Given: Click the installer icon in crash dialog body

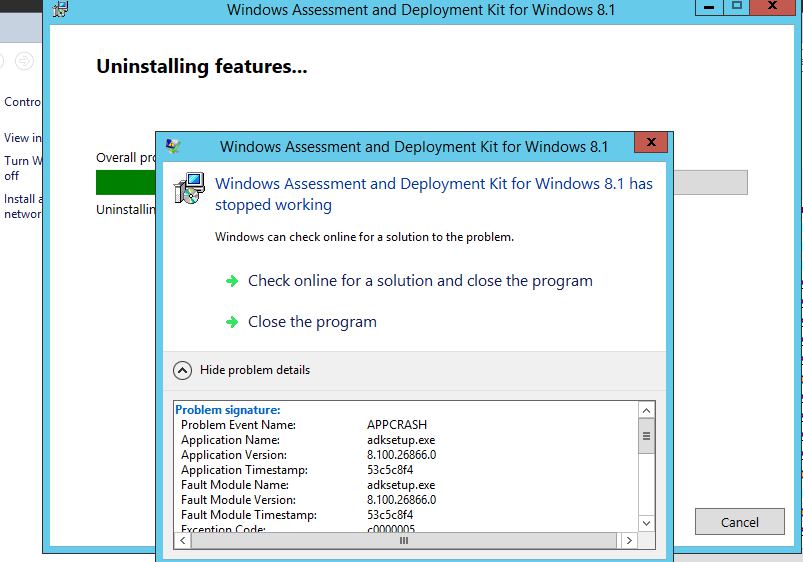Looking at the screenshot, I should [x=189, y=188].
